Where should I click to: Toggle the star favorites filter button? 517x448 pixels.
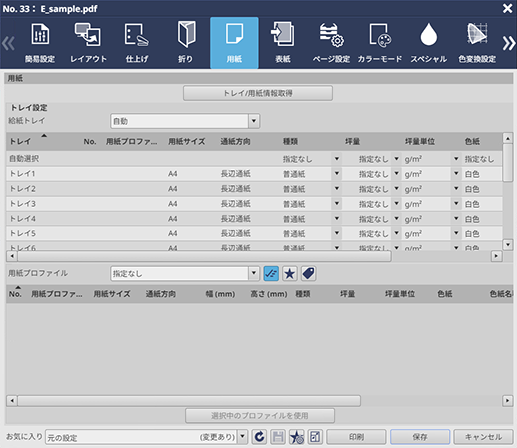coord(290,274)
